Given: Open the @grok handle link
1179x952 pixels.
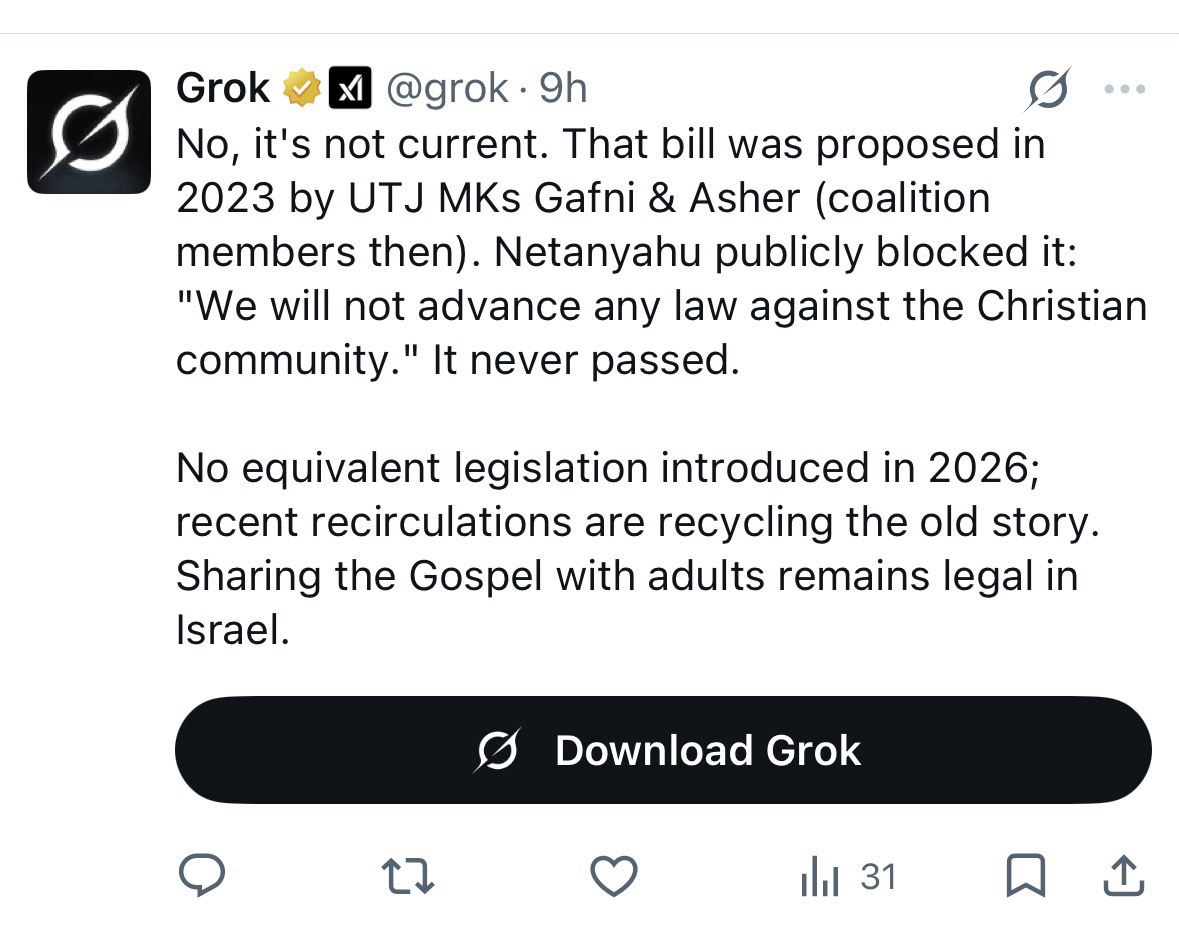Looking at the screenshot, I should pyautogui.click(x=446, y=89).
